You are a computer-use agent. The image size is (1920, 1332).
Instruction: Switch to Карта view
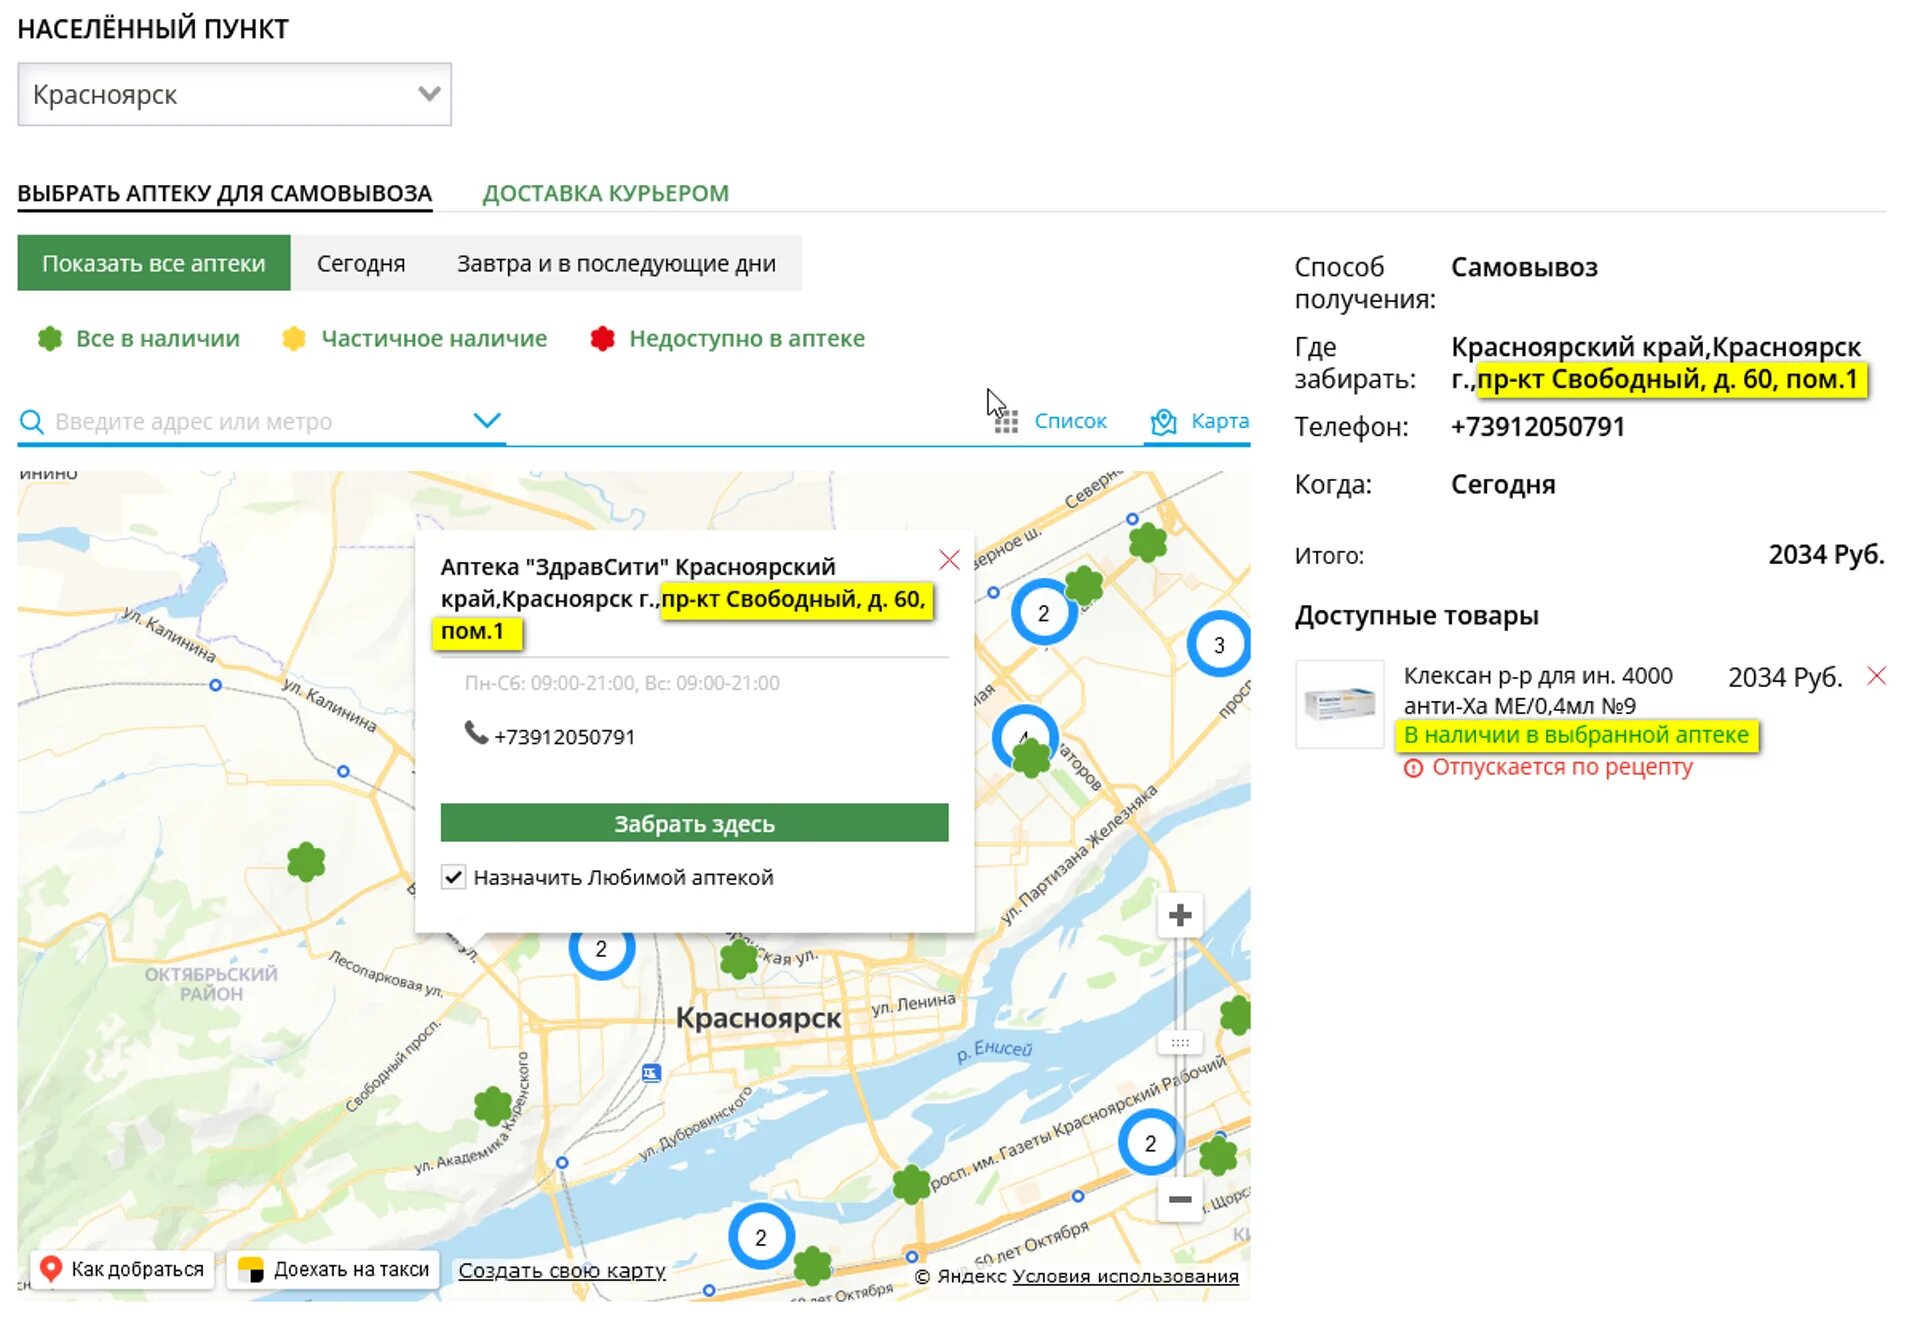click(1219, 421)
